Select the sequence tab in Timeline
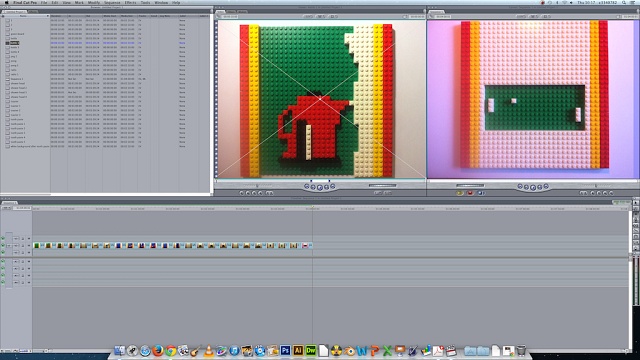This screenshot has width=640, height=360. tap(9, 202)
